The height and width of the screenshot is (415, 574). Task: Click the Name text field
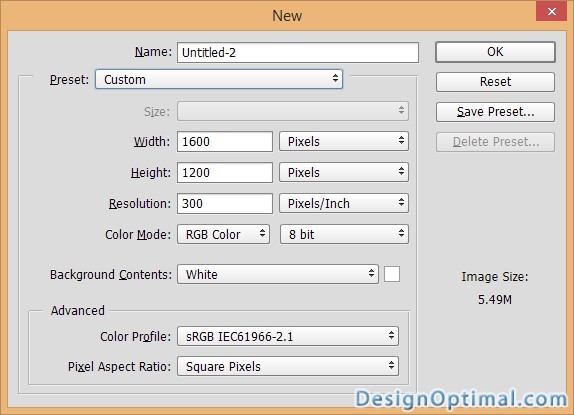pyautogui.click(x=298, y=53)
